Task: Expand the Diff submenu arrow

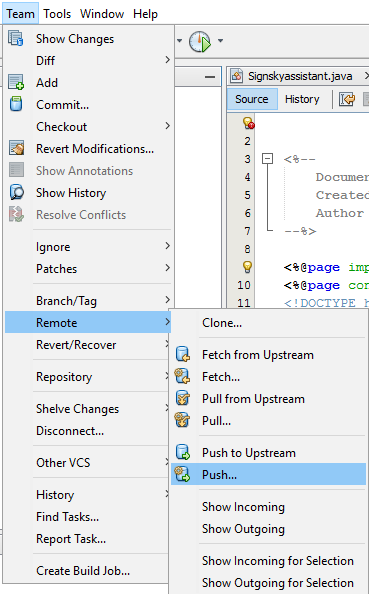Action: tap(167, 60)
